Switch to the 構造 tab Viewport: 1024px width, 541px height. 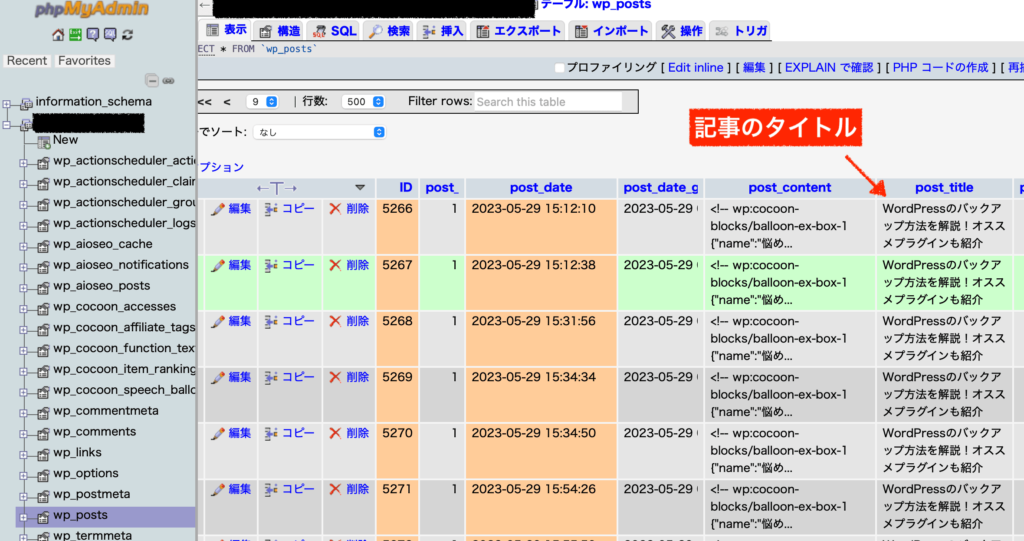[x=280, y=31]
